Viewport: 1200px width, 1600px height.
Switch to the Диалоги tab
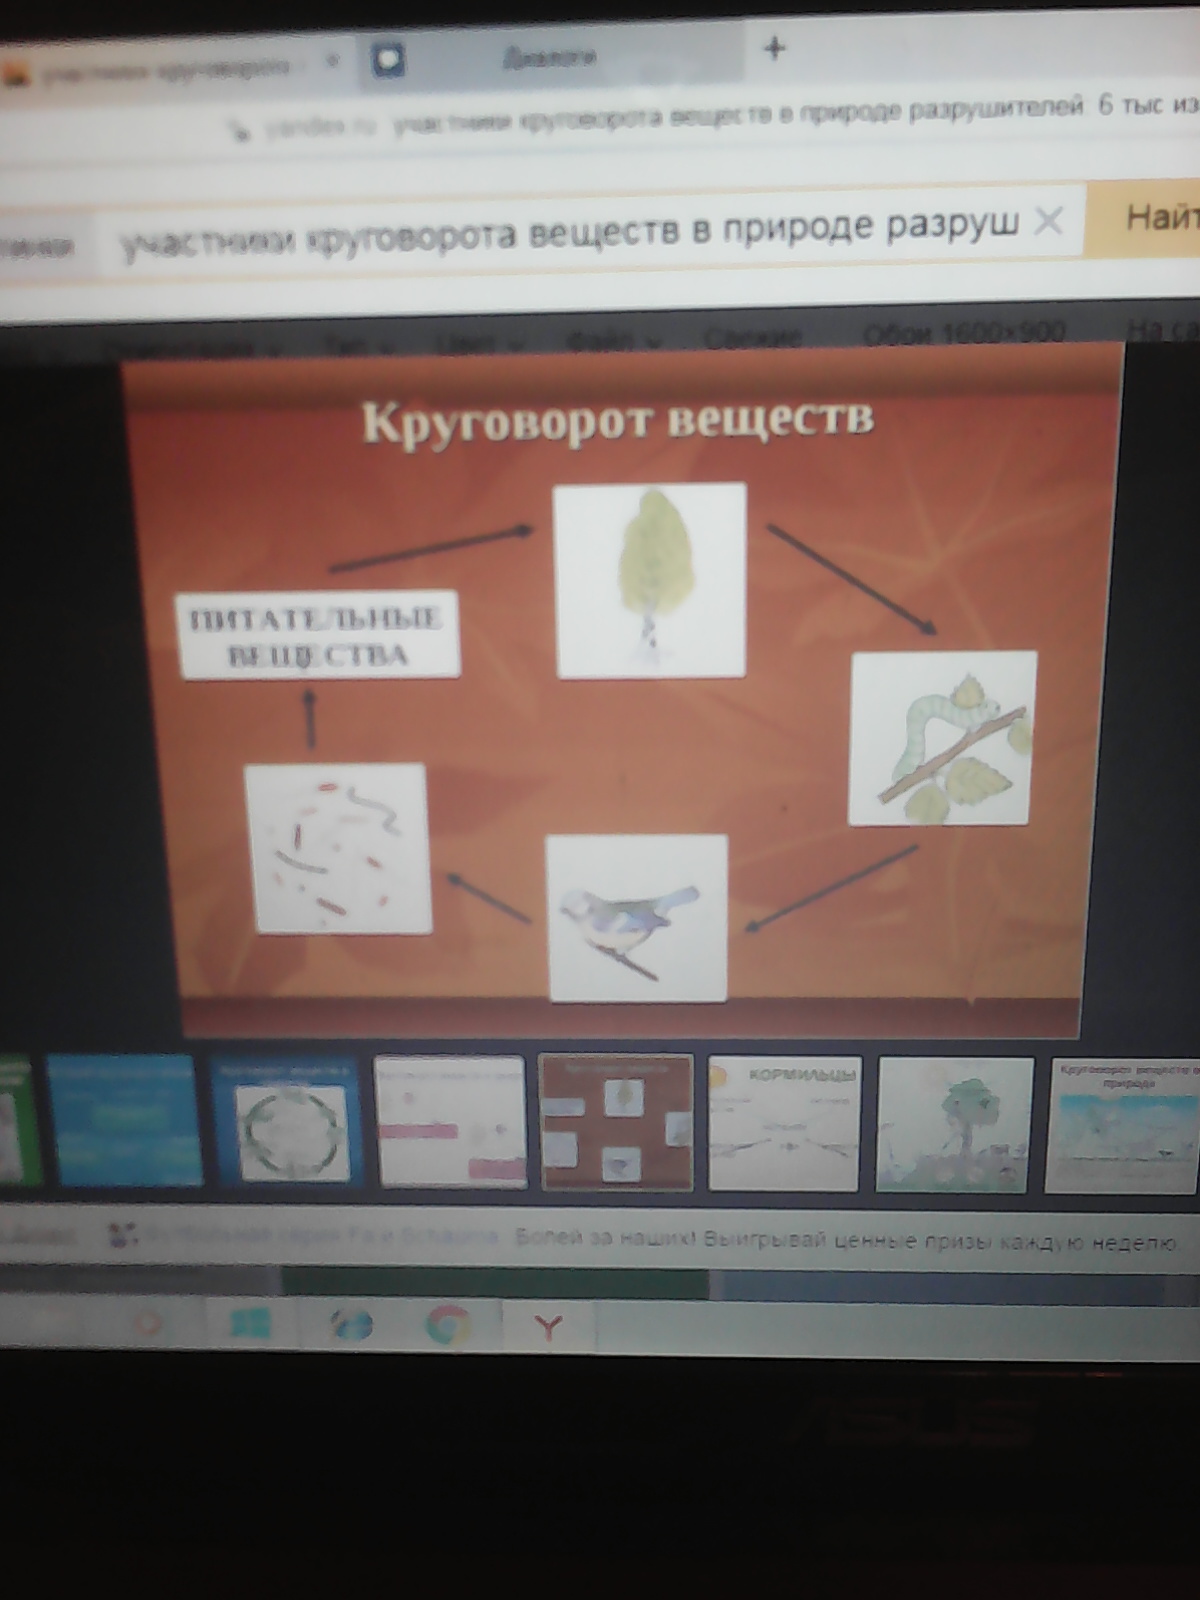(548, 58)
